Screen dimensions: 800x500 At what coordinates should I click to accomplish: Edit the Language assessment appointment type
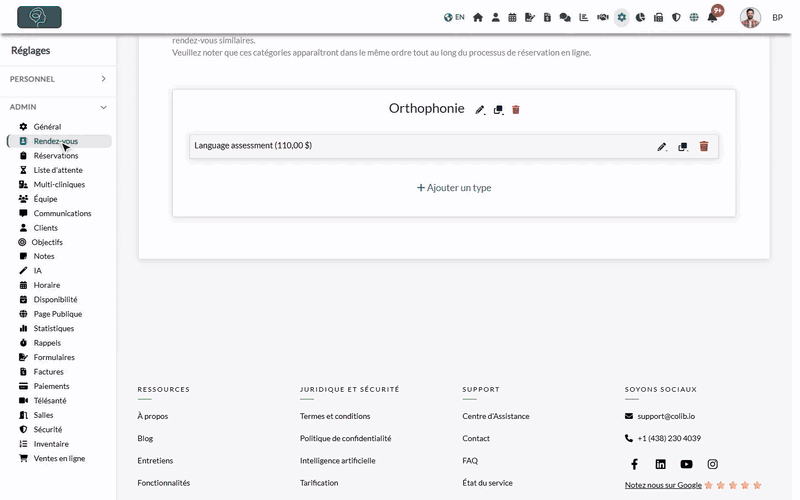click(662, 147)
